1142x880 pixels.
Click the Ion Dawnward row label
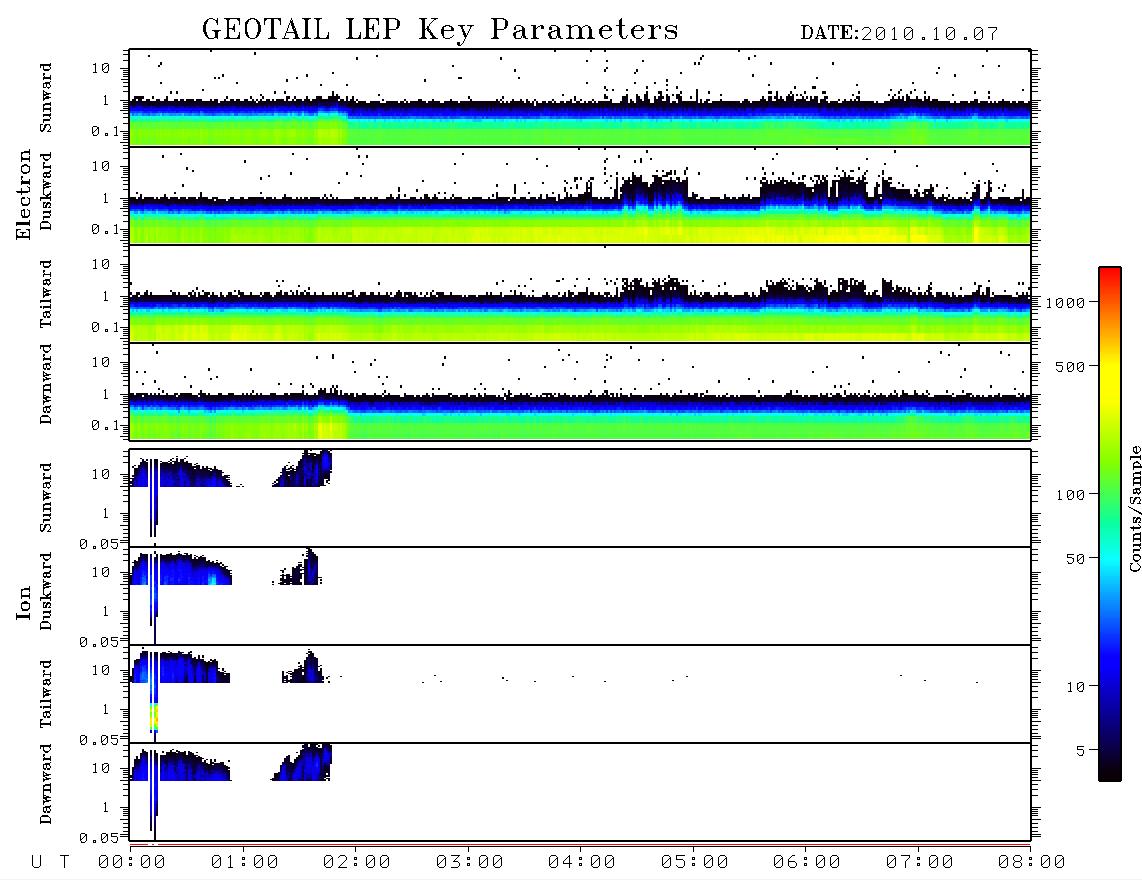pyautogui.click(x=46, y=784)
